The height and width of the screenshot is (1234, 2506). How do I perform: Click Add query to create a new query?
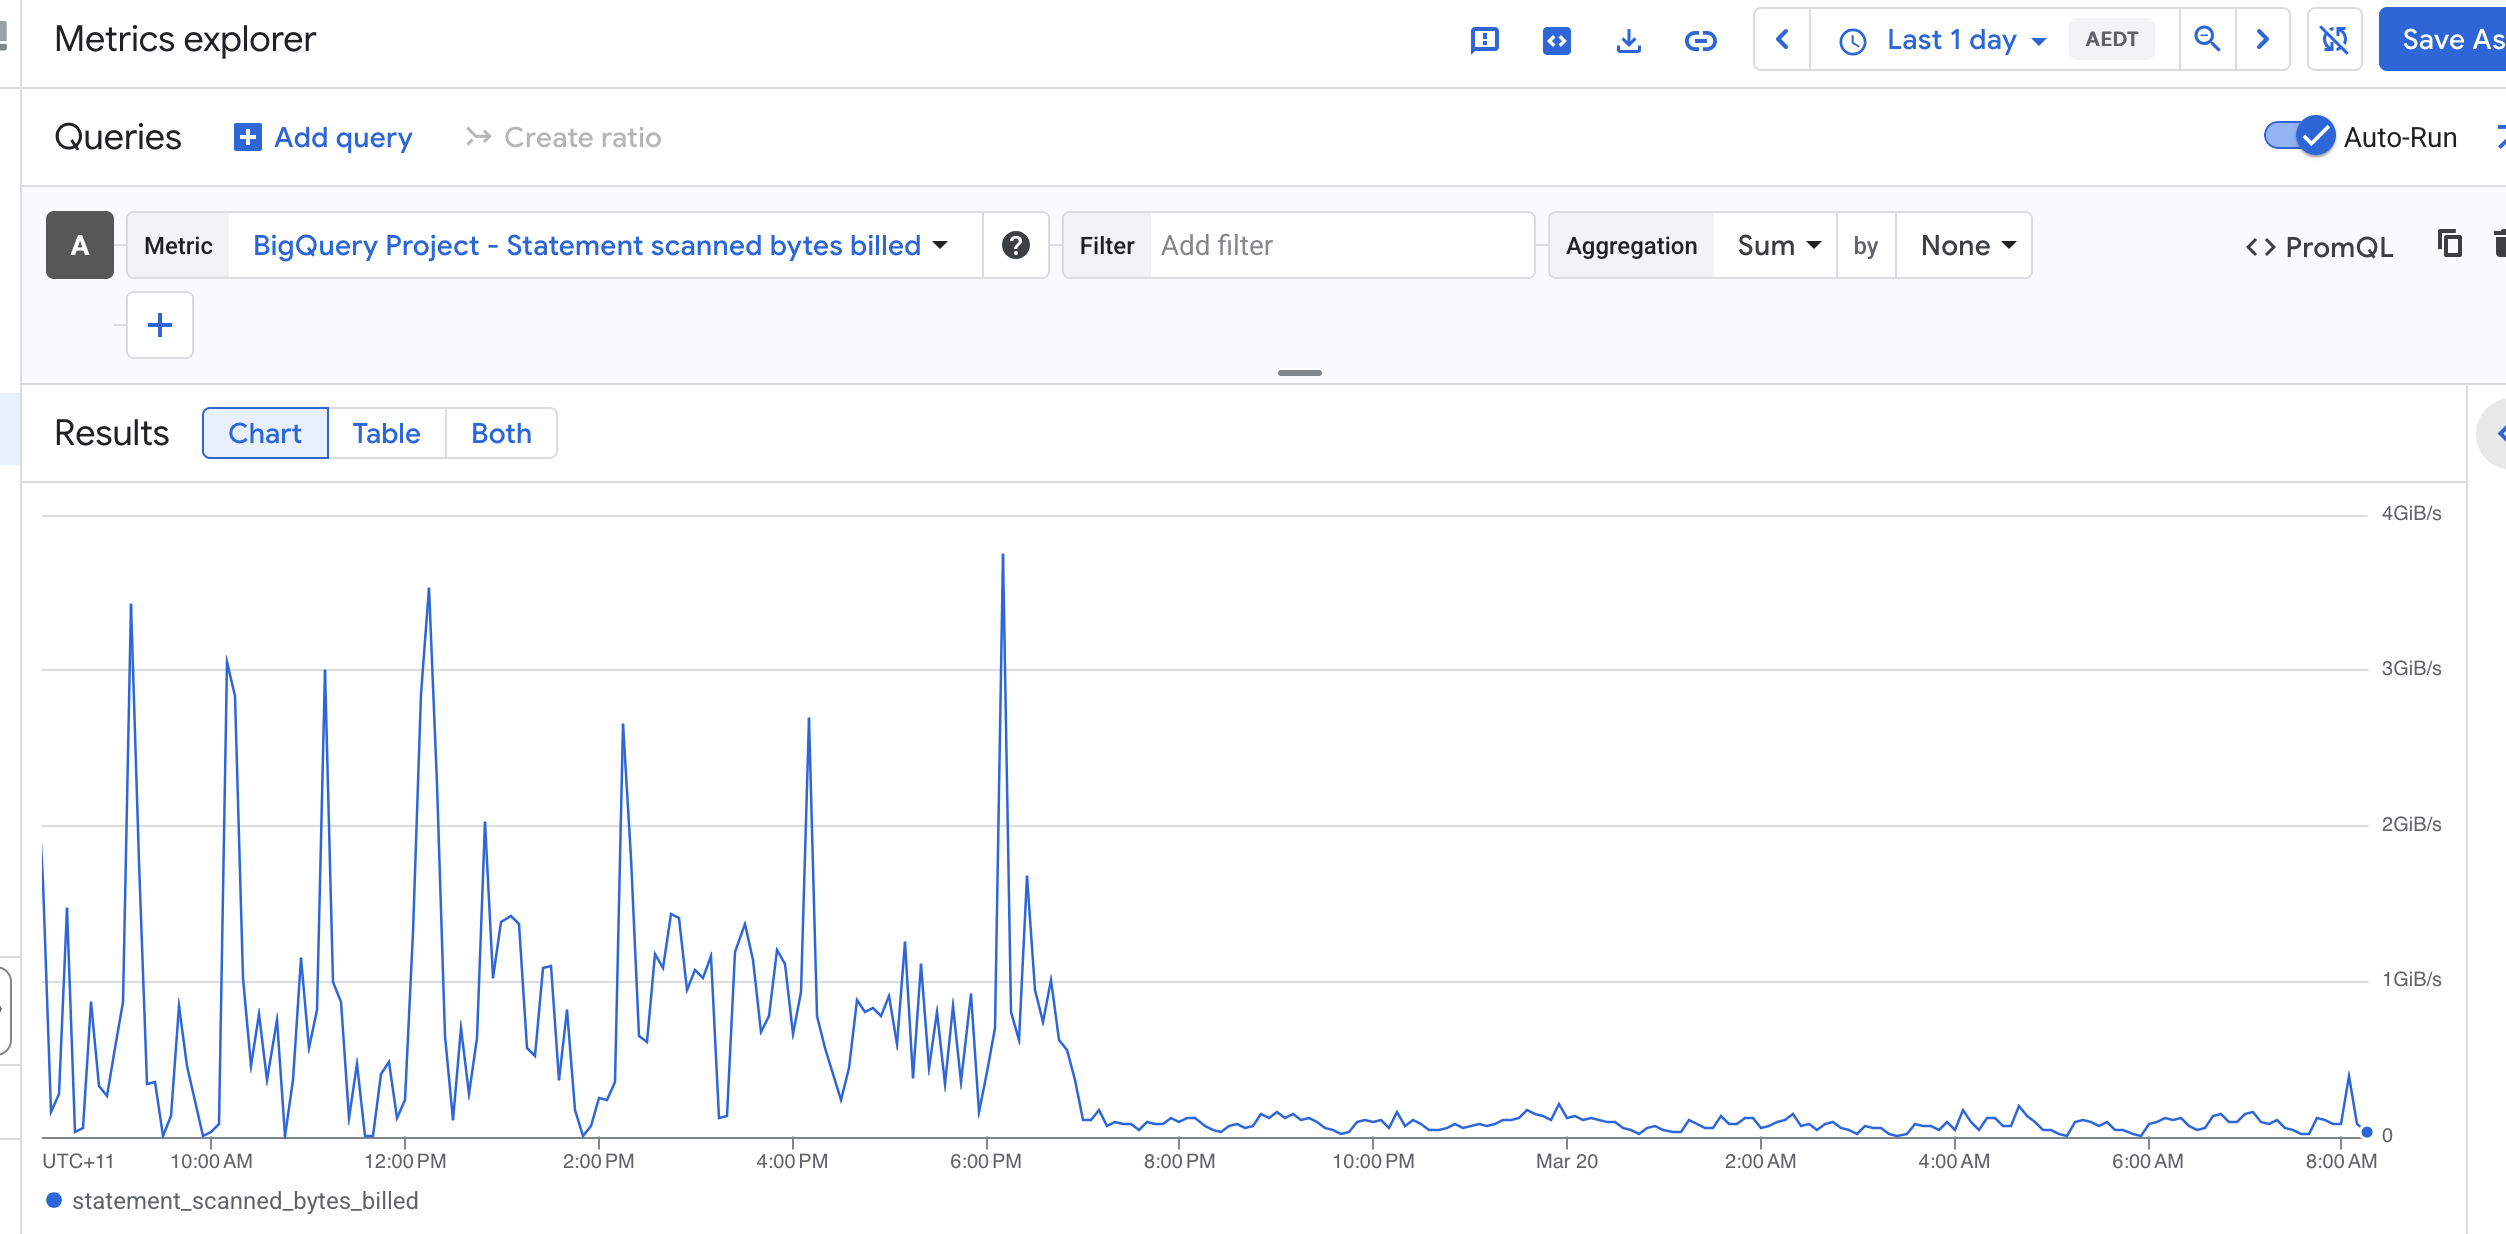(322, 137)
